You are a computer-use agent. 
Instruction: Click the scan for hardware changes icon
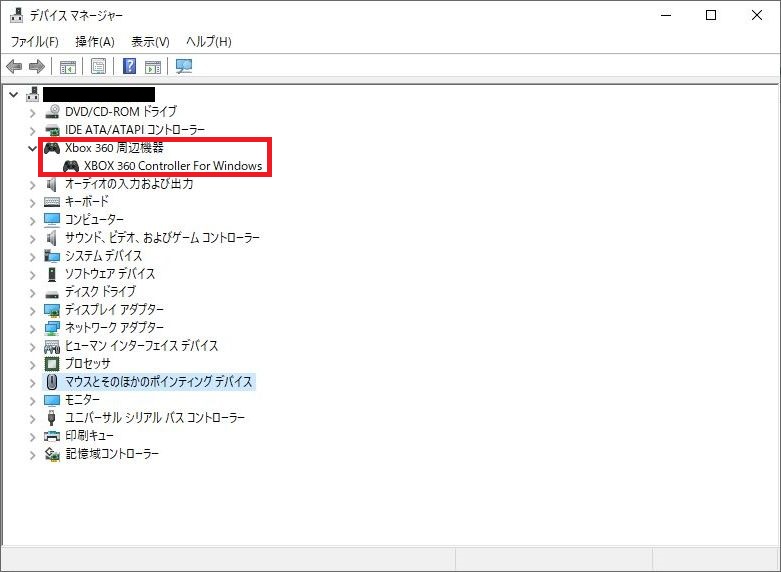(184, 66)
